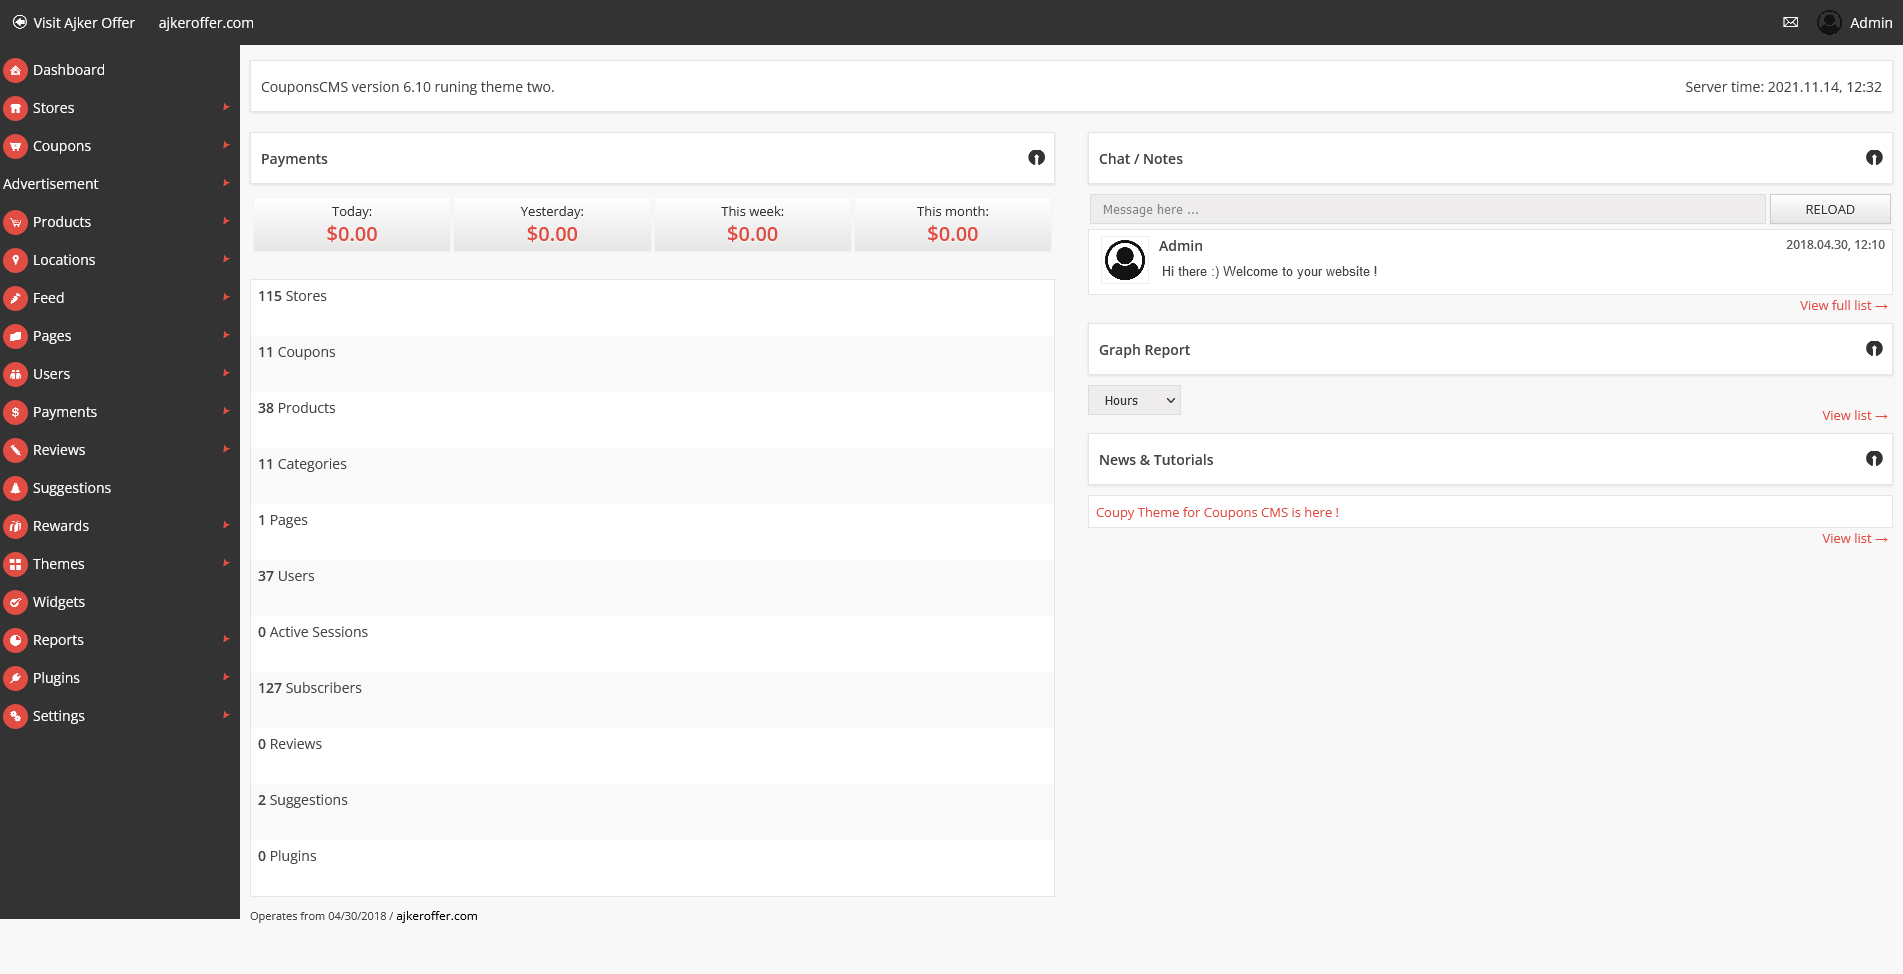Click the RELOAD button in chat
The image size is (1903, 974).
(x=1830, y=209)
